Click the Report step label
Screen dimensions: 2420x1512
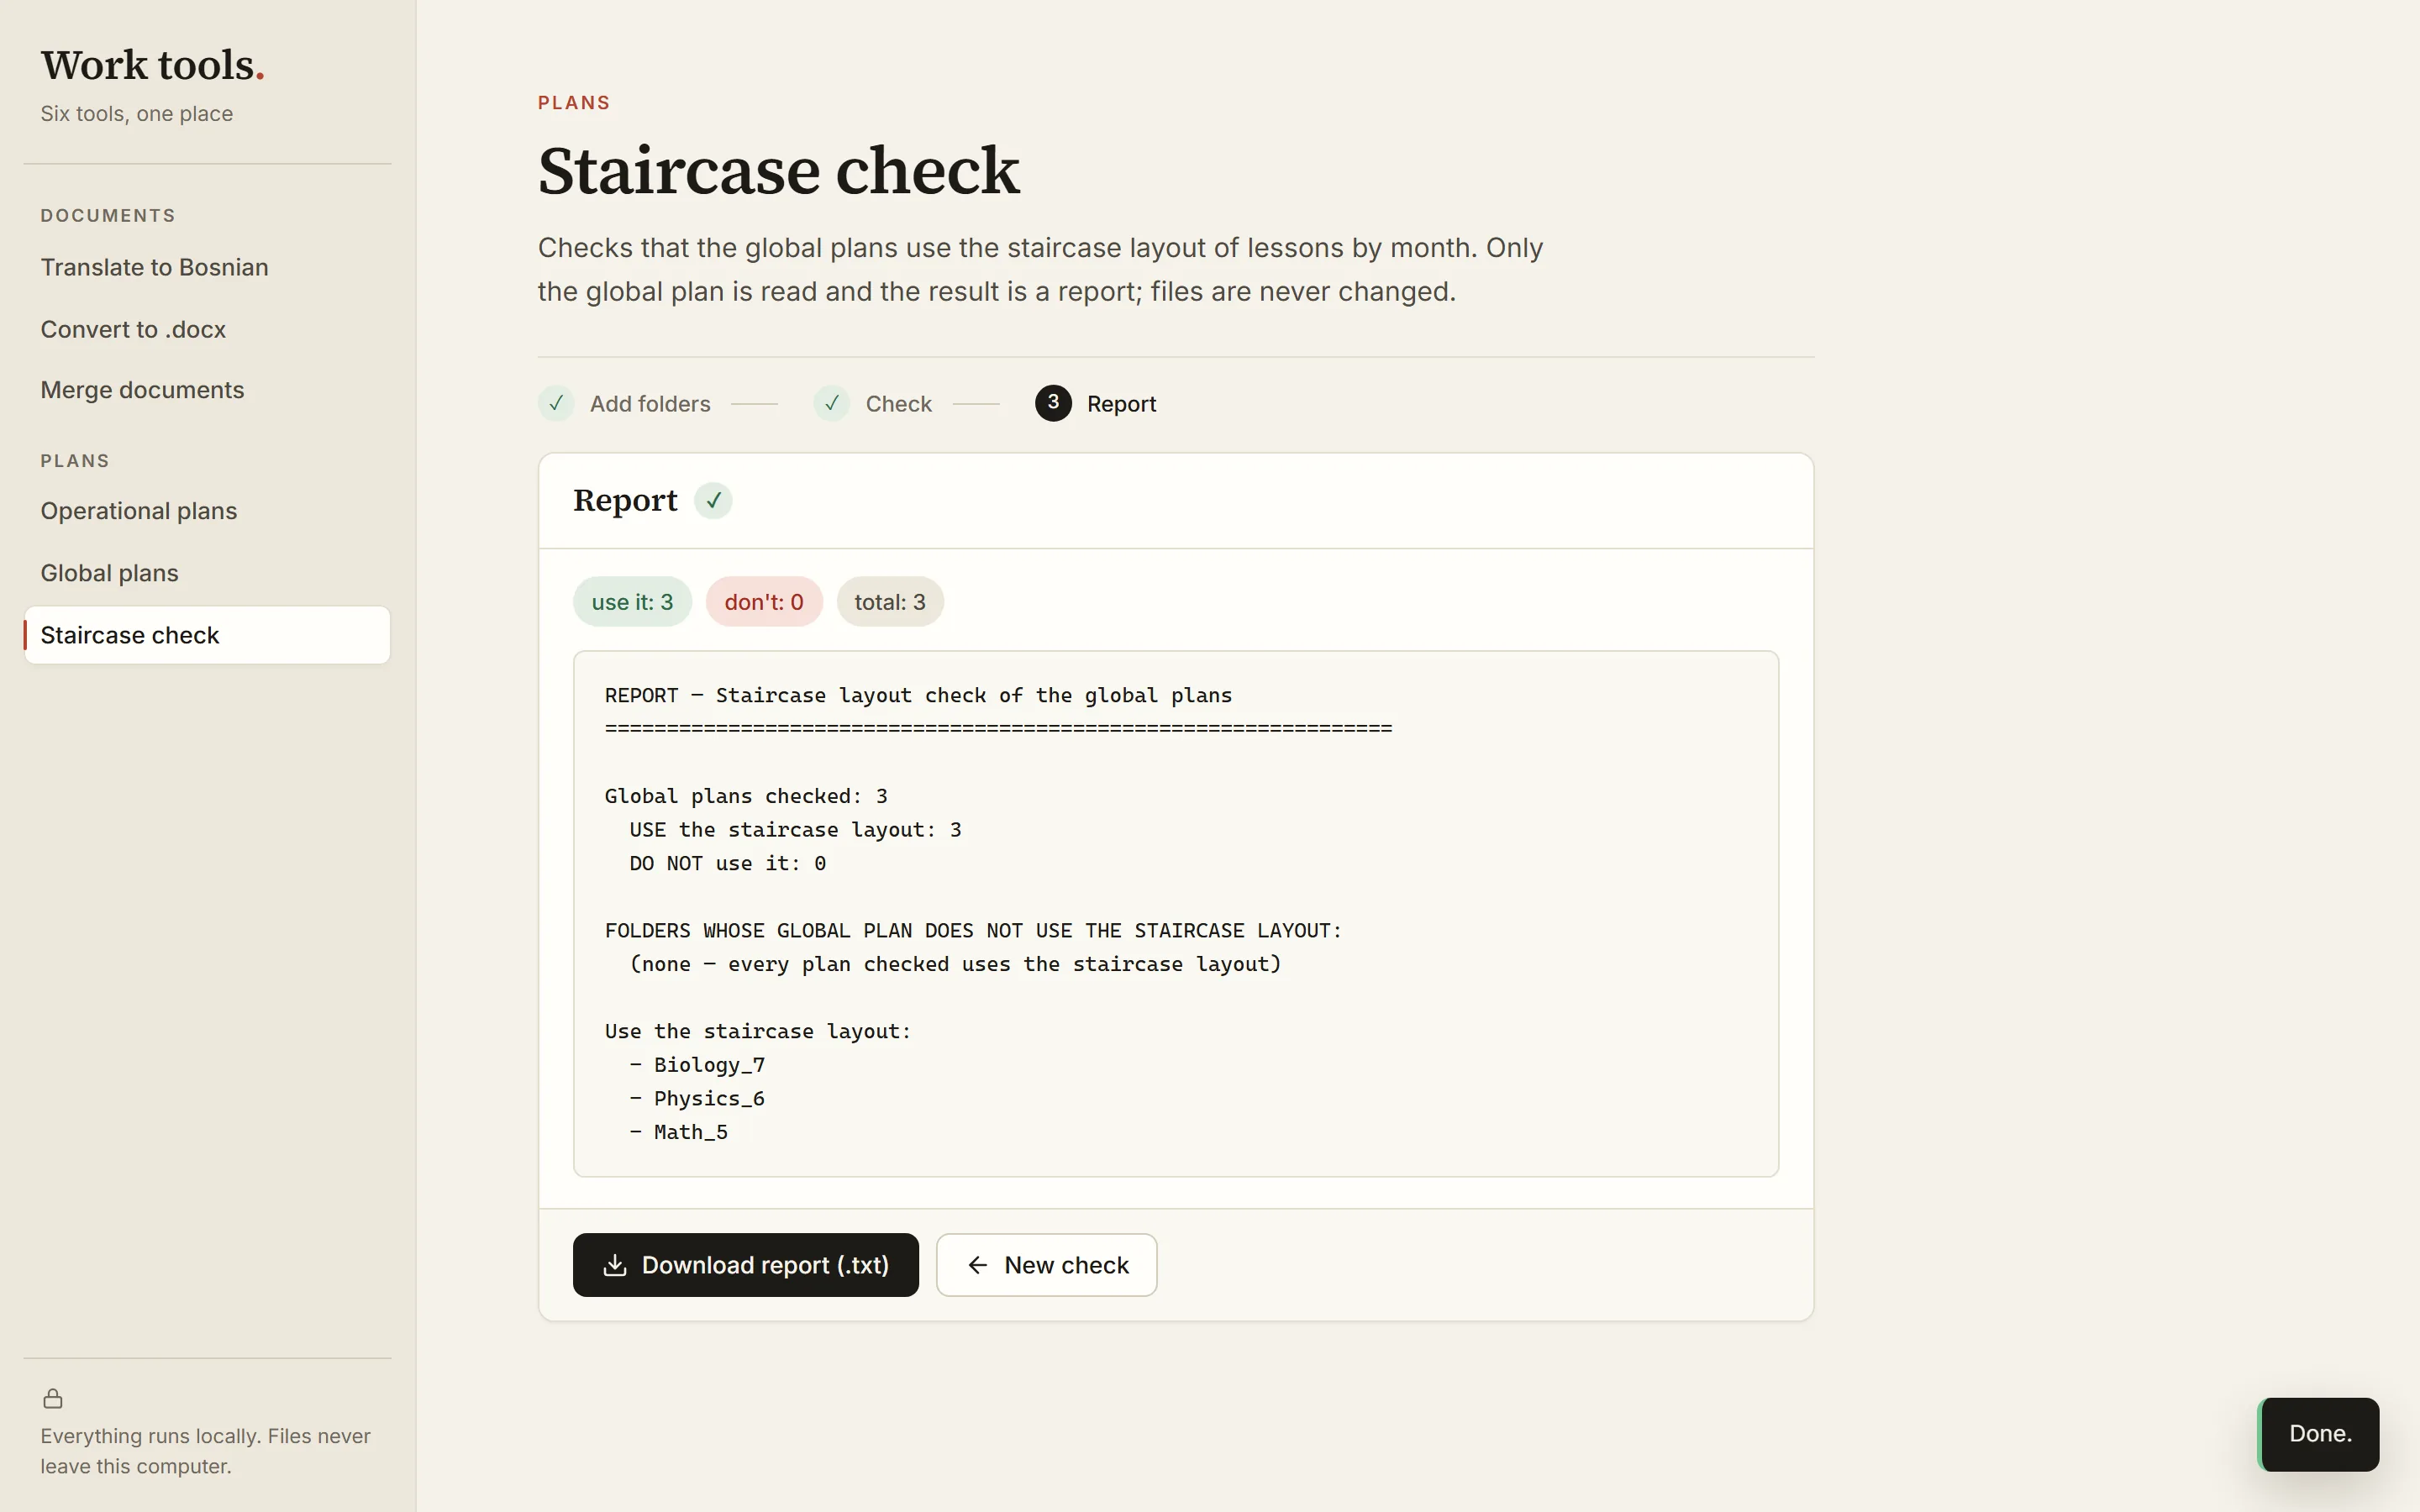click(1121, 404)
